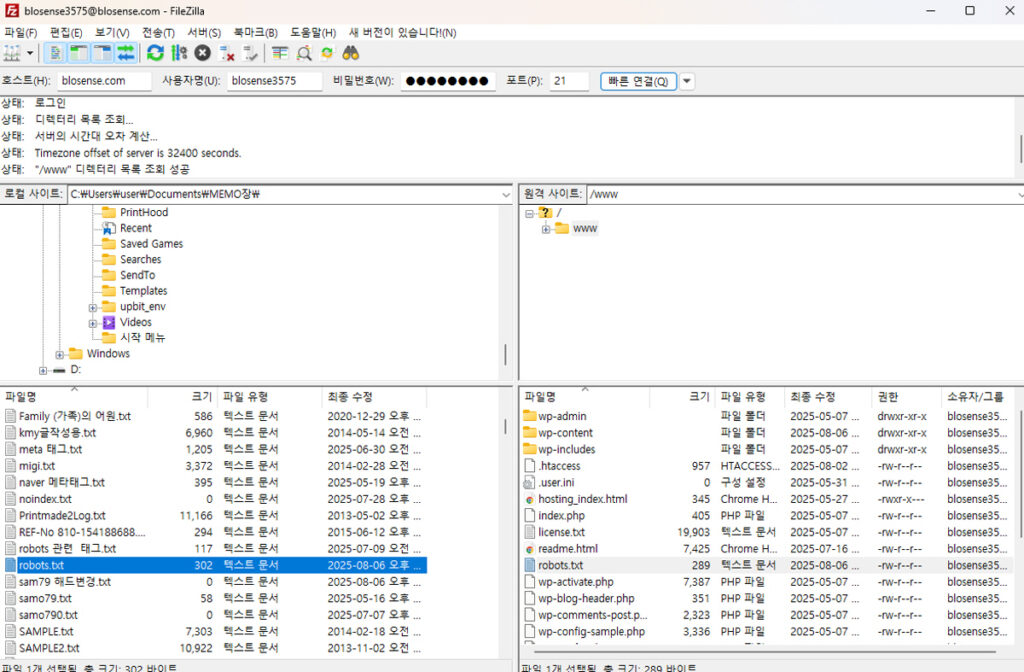Toggle the remote directory tree view
Viewport: 1024px width, 672px height.
(x=103, y=54)
